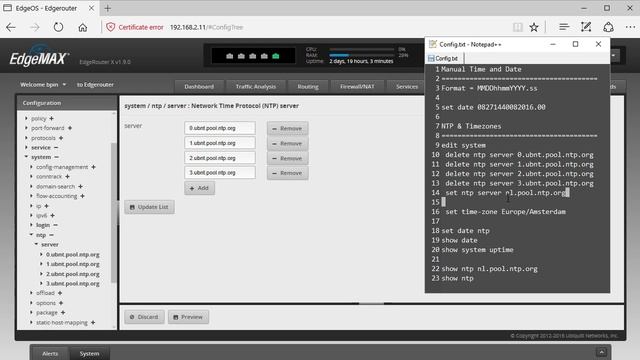This screenshot has height=360, width=640.
Task: Open the browser Hub icon
Action: coord(564,27)
